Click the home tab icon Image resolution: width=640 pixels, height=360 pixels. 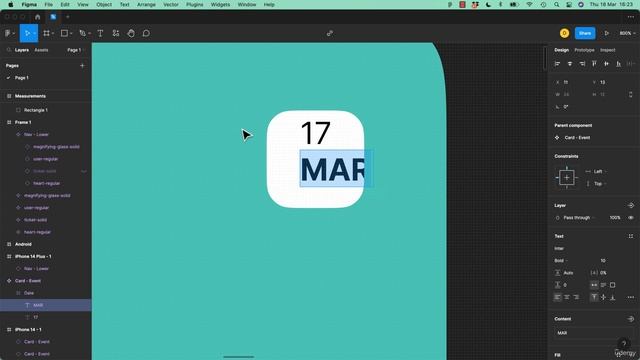pyautogui.click(x=38, y=17)
